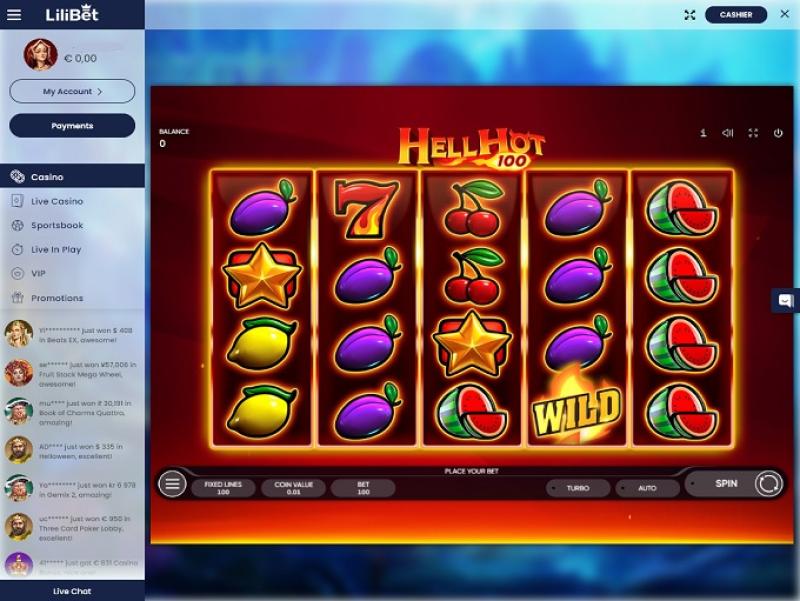Image resolution: width=800 pixels, height=601 pixels.
Task: Click the circular spin arrows icon
Action: (x=768, y=483)
